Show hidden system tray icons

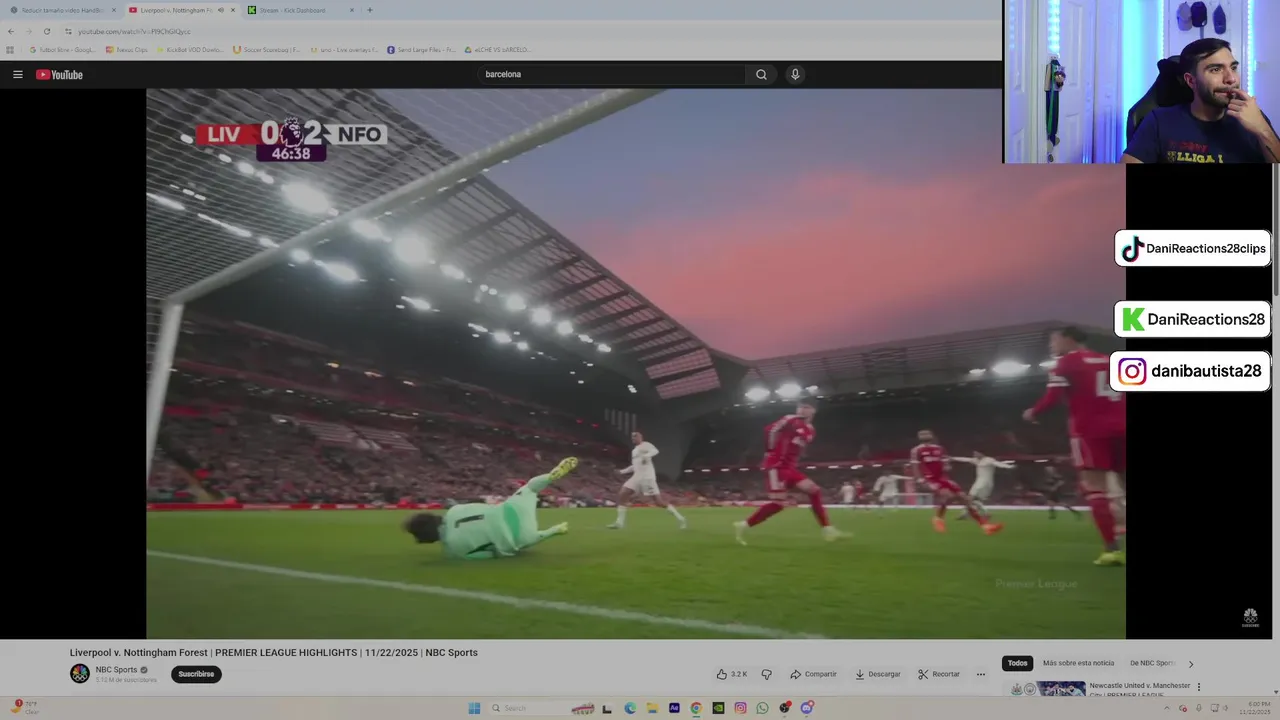pos(1167,708)
